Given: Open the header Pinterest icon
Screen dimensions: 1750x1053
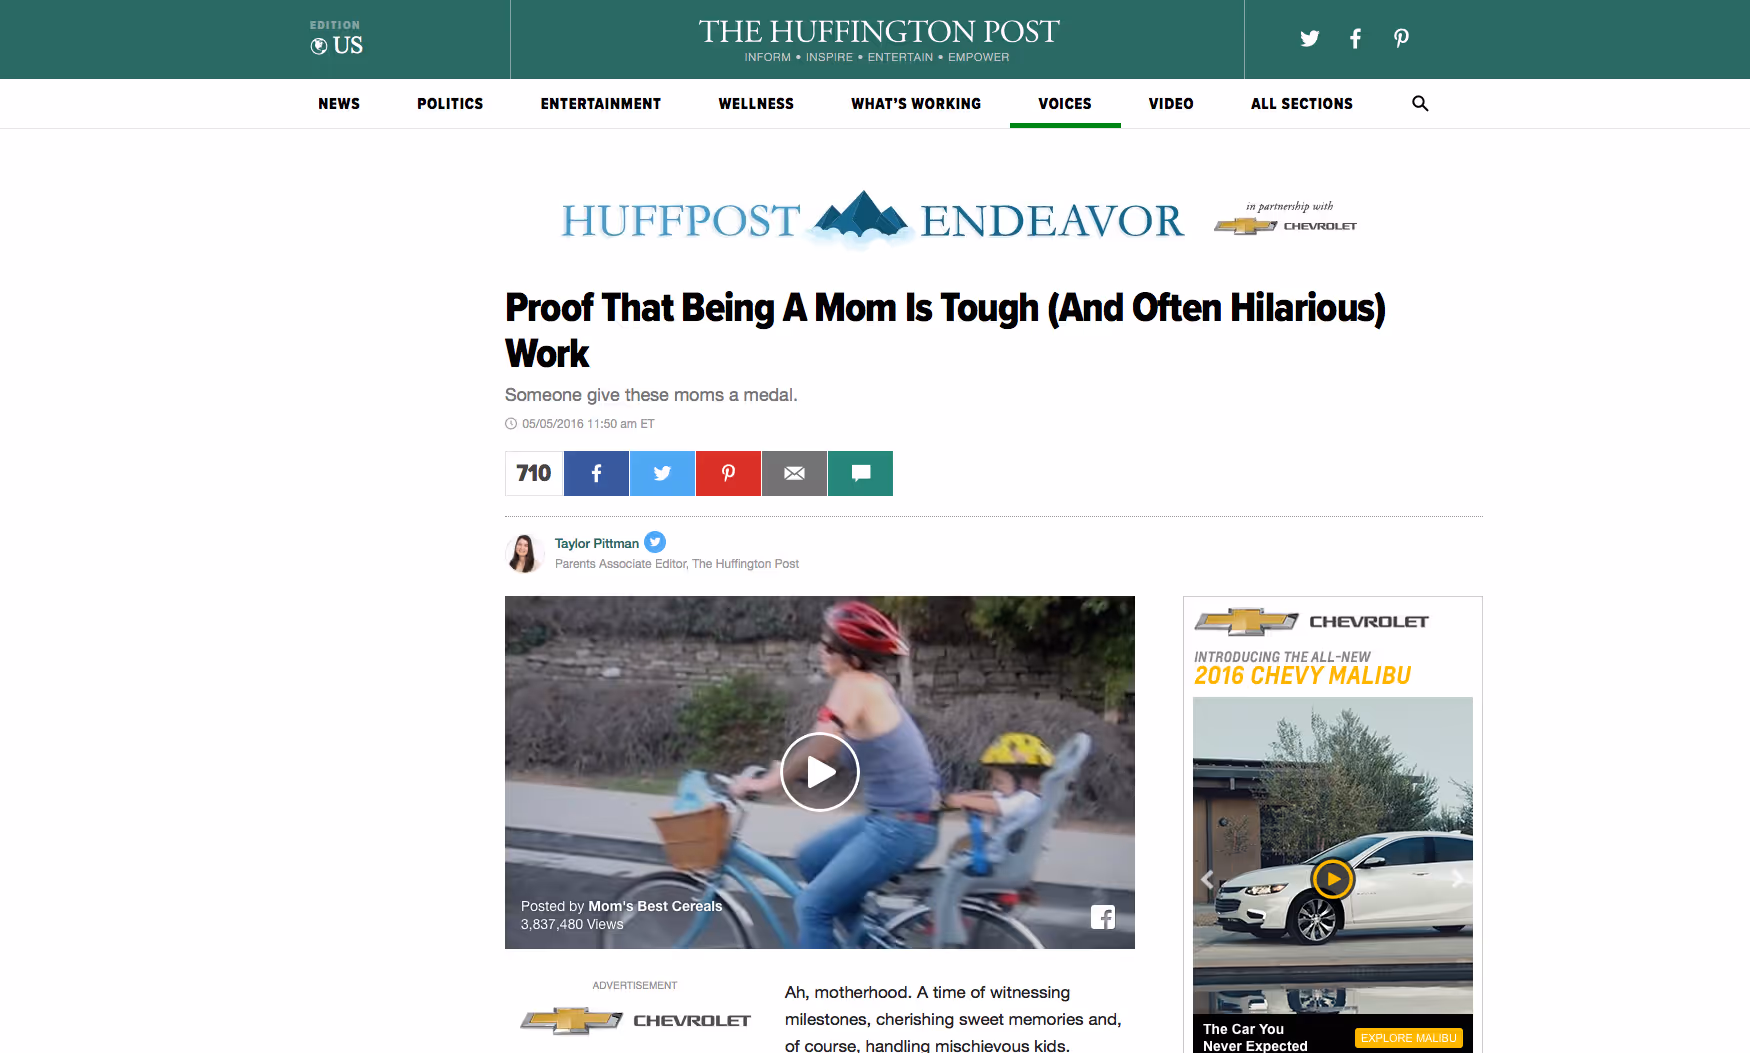Looking at the screenshot, I should [x=1401, y=39].
